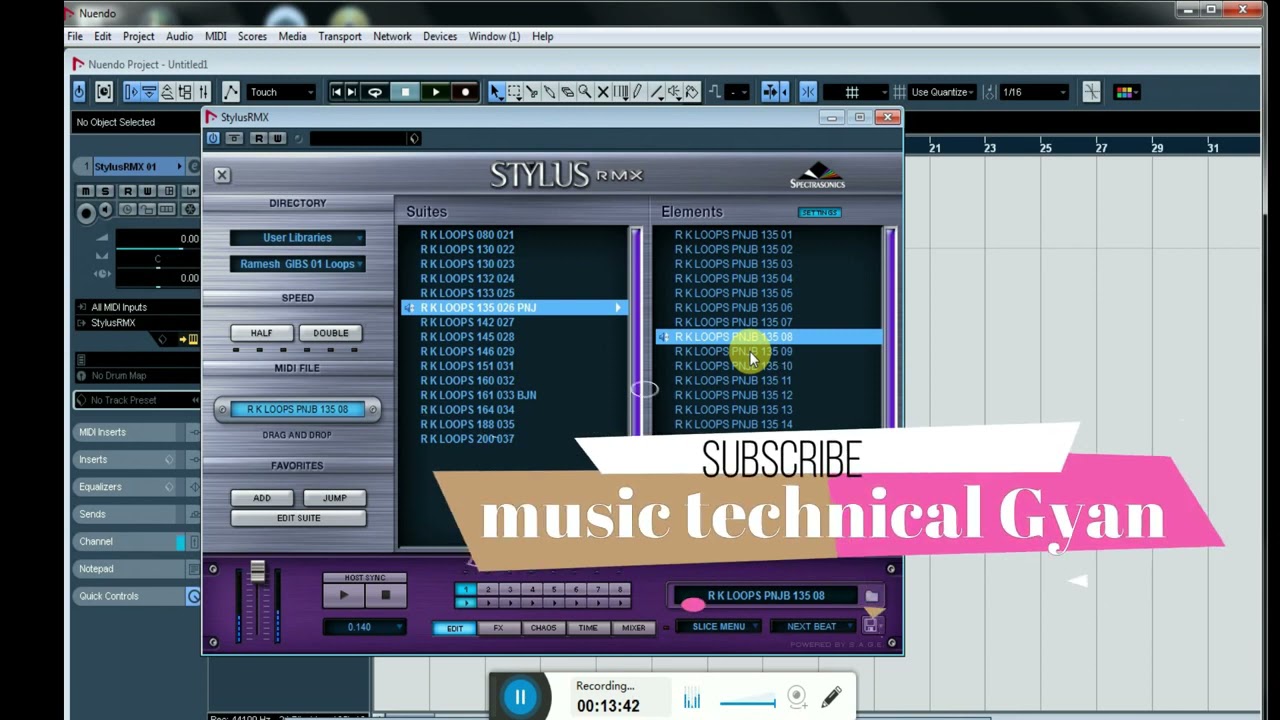Open the User Libraries directory dropdown
The image size is (1280, 720).
pyautogui.click(x=297, y=238)
